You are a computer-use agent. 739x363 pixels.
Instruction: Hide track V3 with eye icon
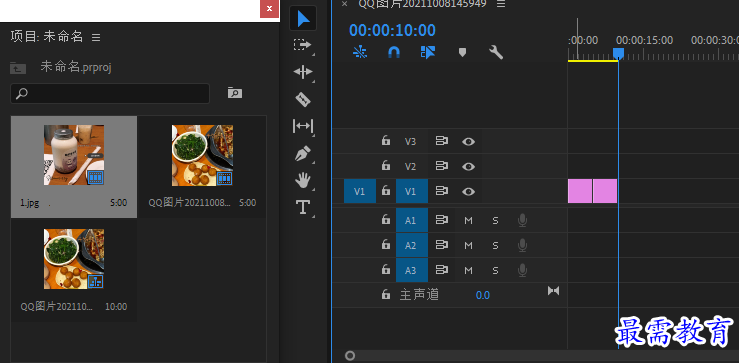[x=468, y=141]
